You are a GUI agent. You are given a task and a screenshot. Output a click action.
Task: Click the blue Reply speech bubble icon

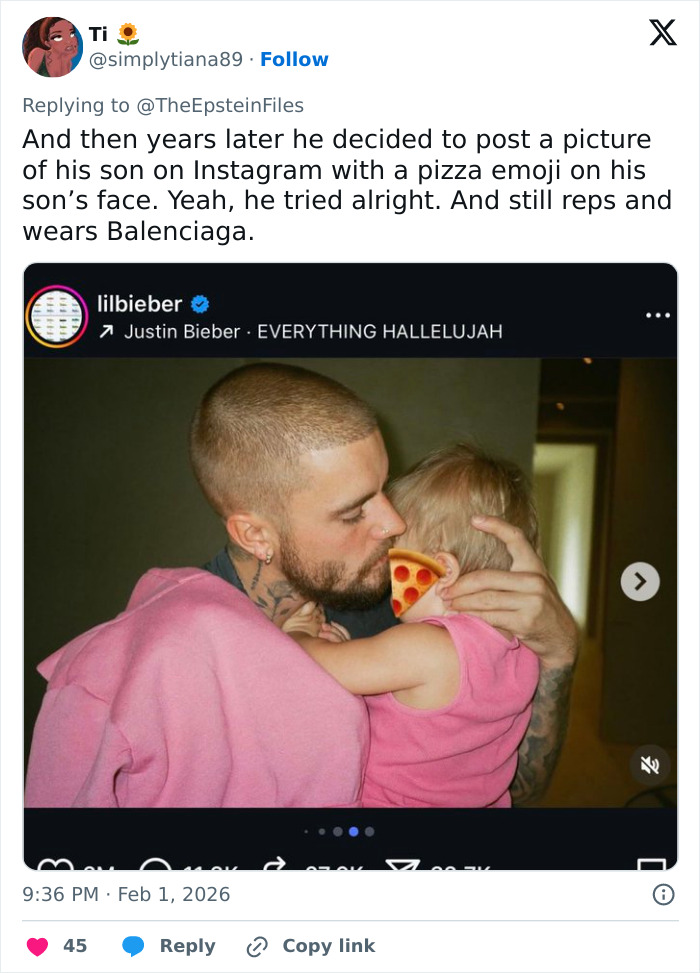point(133,945)
